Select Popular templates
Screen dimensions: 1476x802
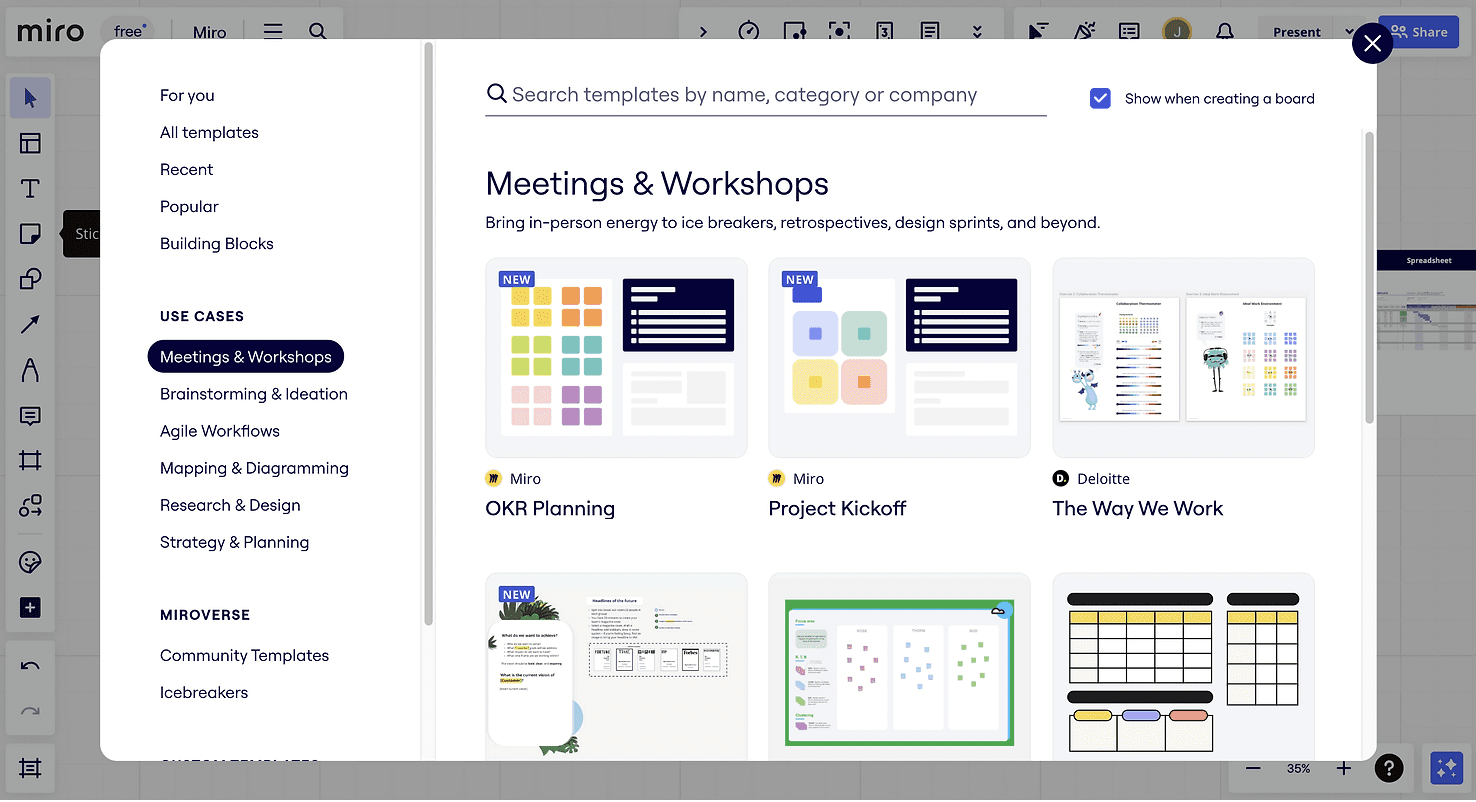[189, 206]
